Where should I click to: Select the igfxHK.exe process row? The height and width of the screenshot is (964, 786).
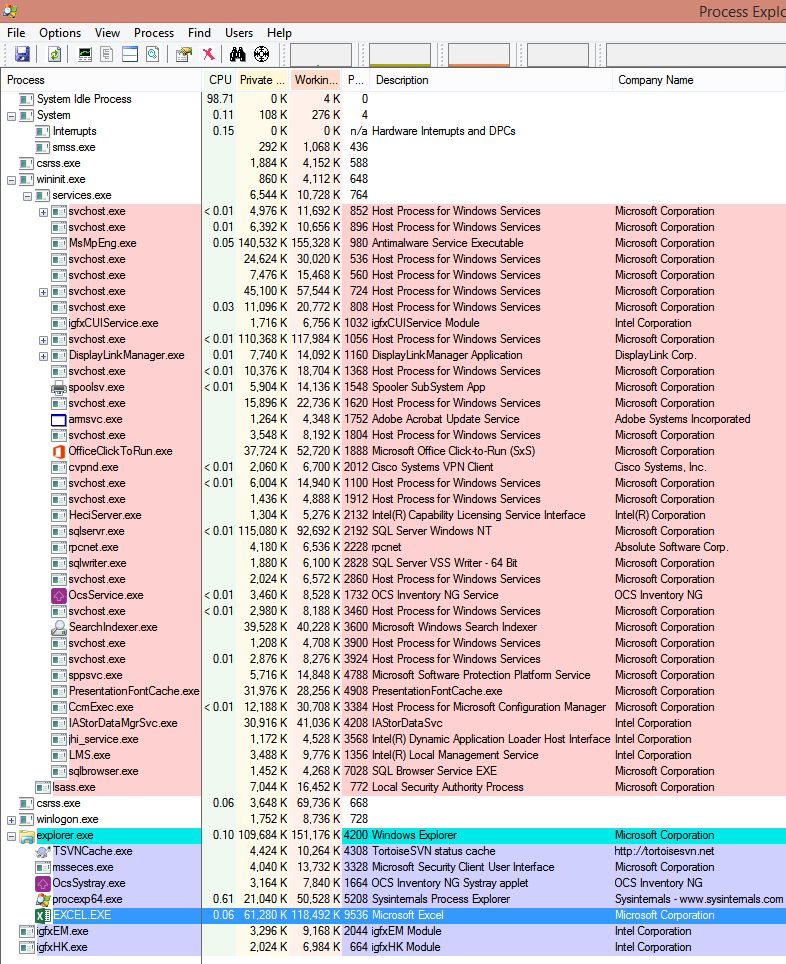tap(394, 947)
